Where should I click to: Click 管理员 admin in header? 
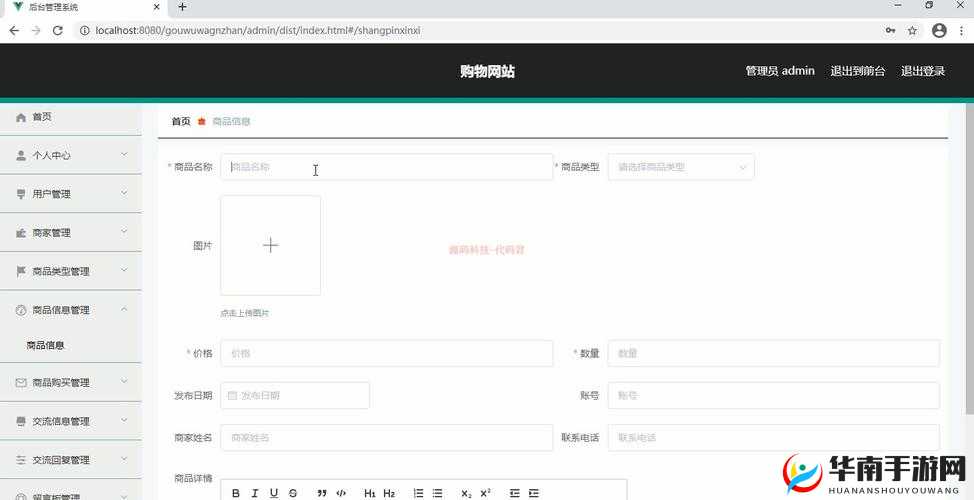point(780,71)
